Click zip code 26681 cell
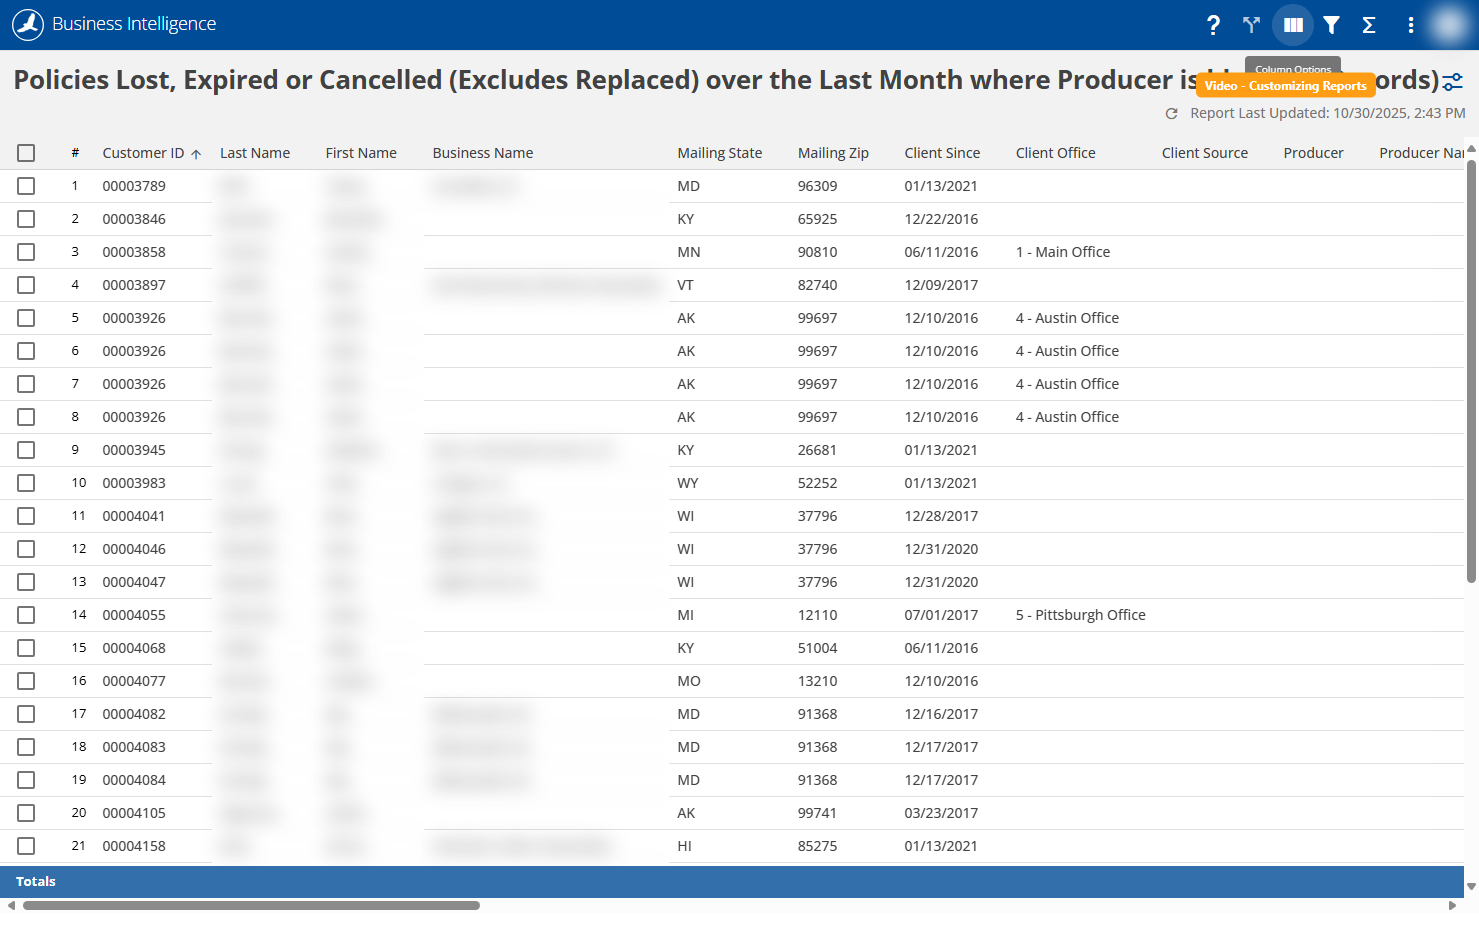 tap(818, 450)
